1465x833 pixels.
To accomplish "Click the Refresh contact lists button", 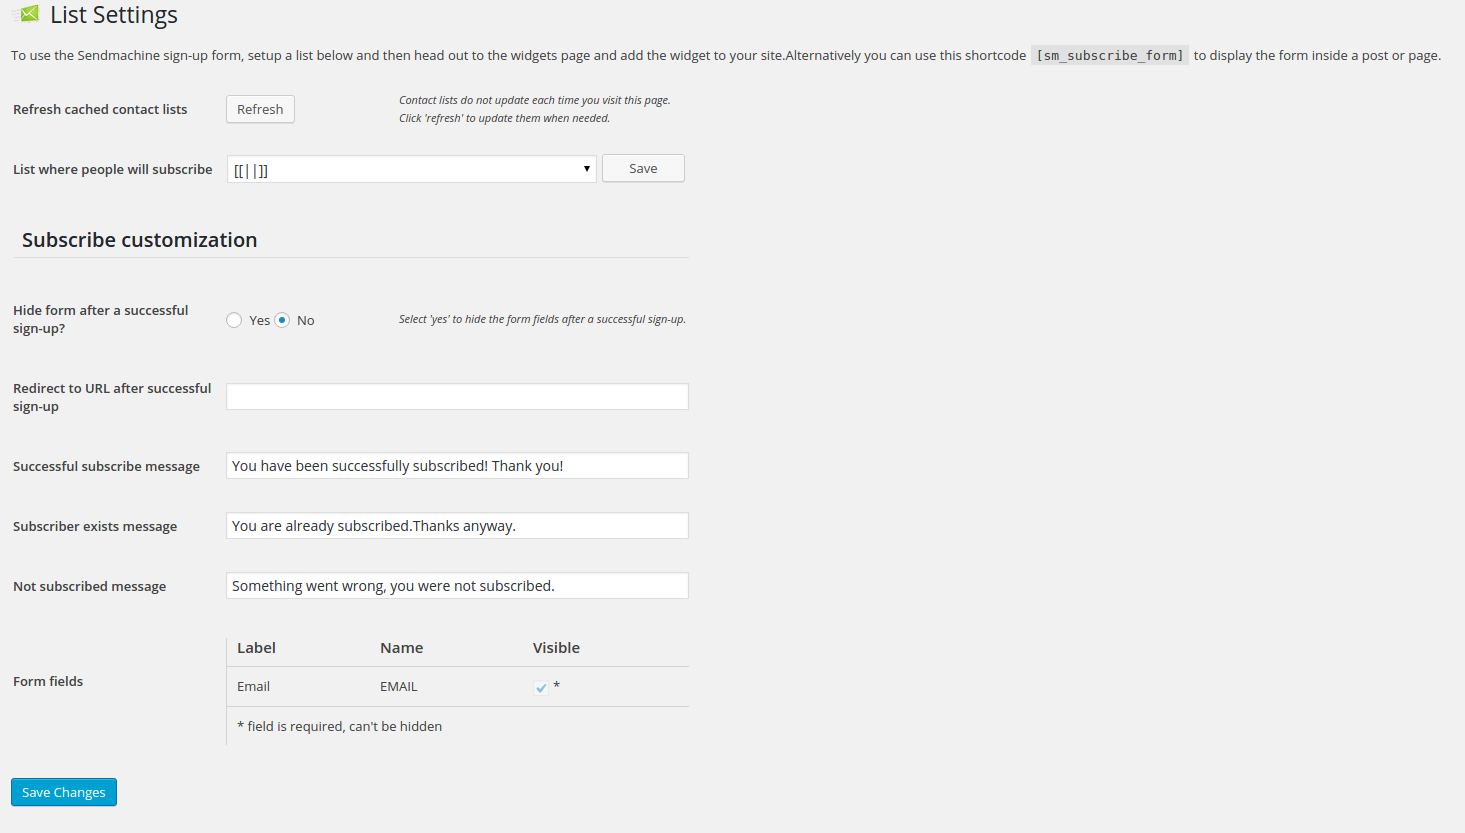I will pos(260,109).
